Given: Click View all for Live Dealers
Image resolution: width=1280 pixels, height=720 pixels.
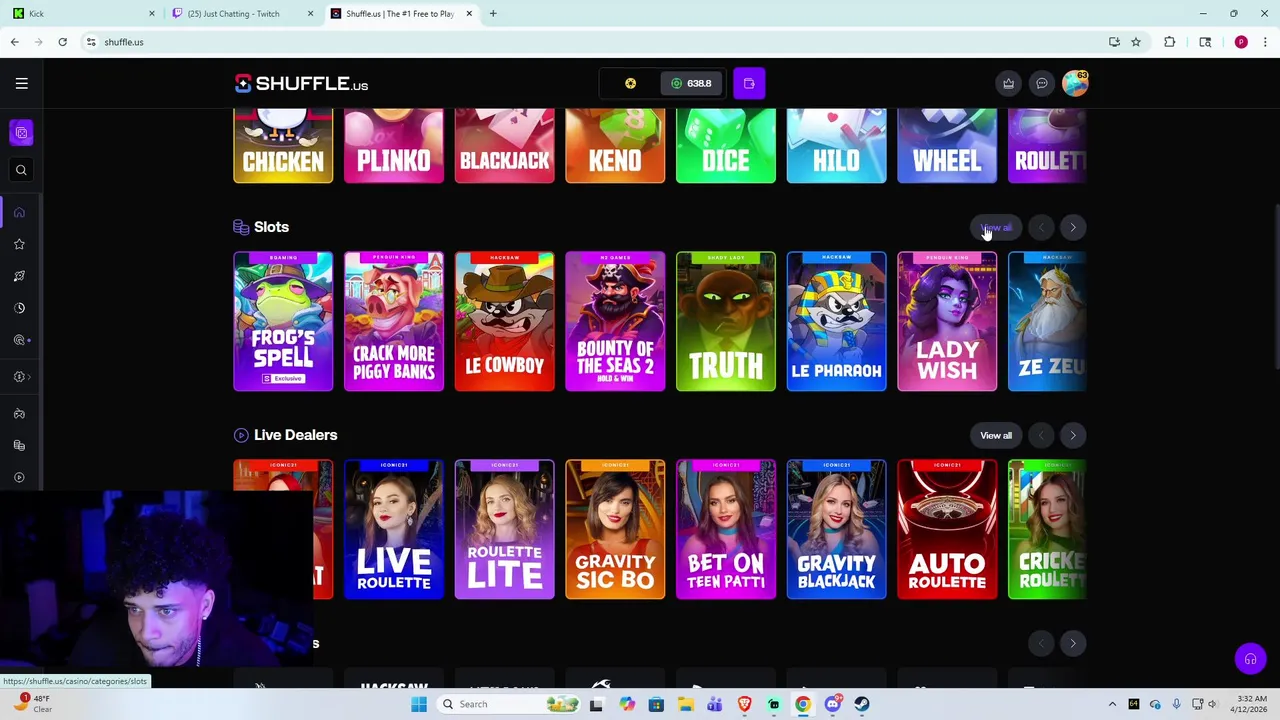Looking at the screenshot, I should point(996,435).
